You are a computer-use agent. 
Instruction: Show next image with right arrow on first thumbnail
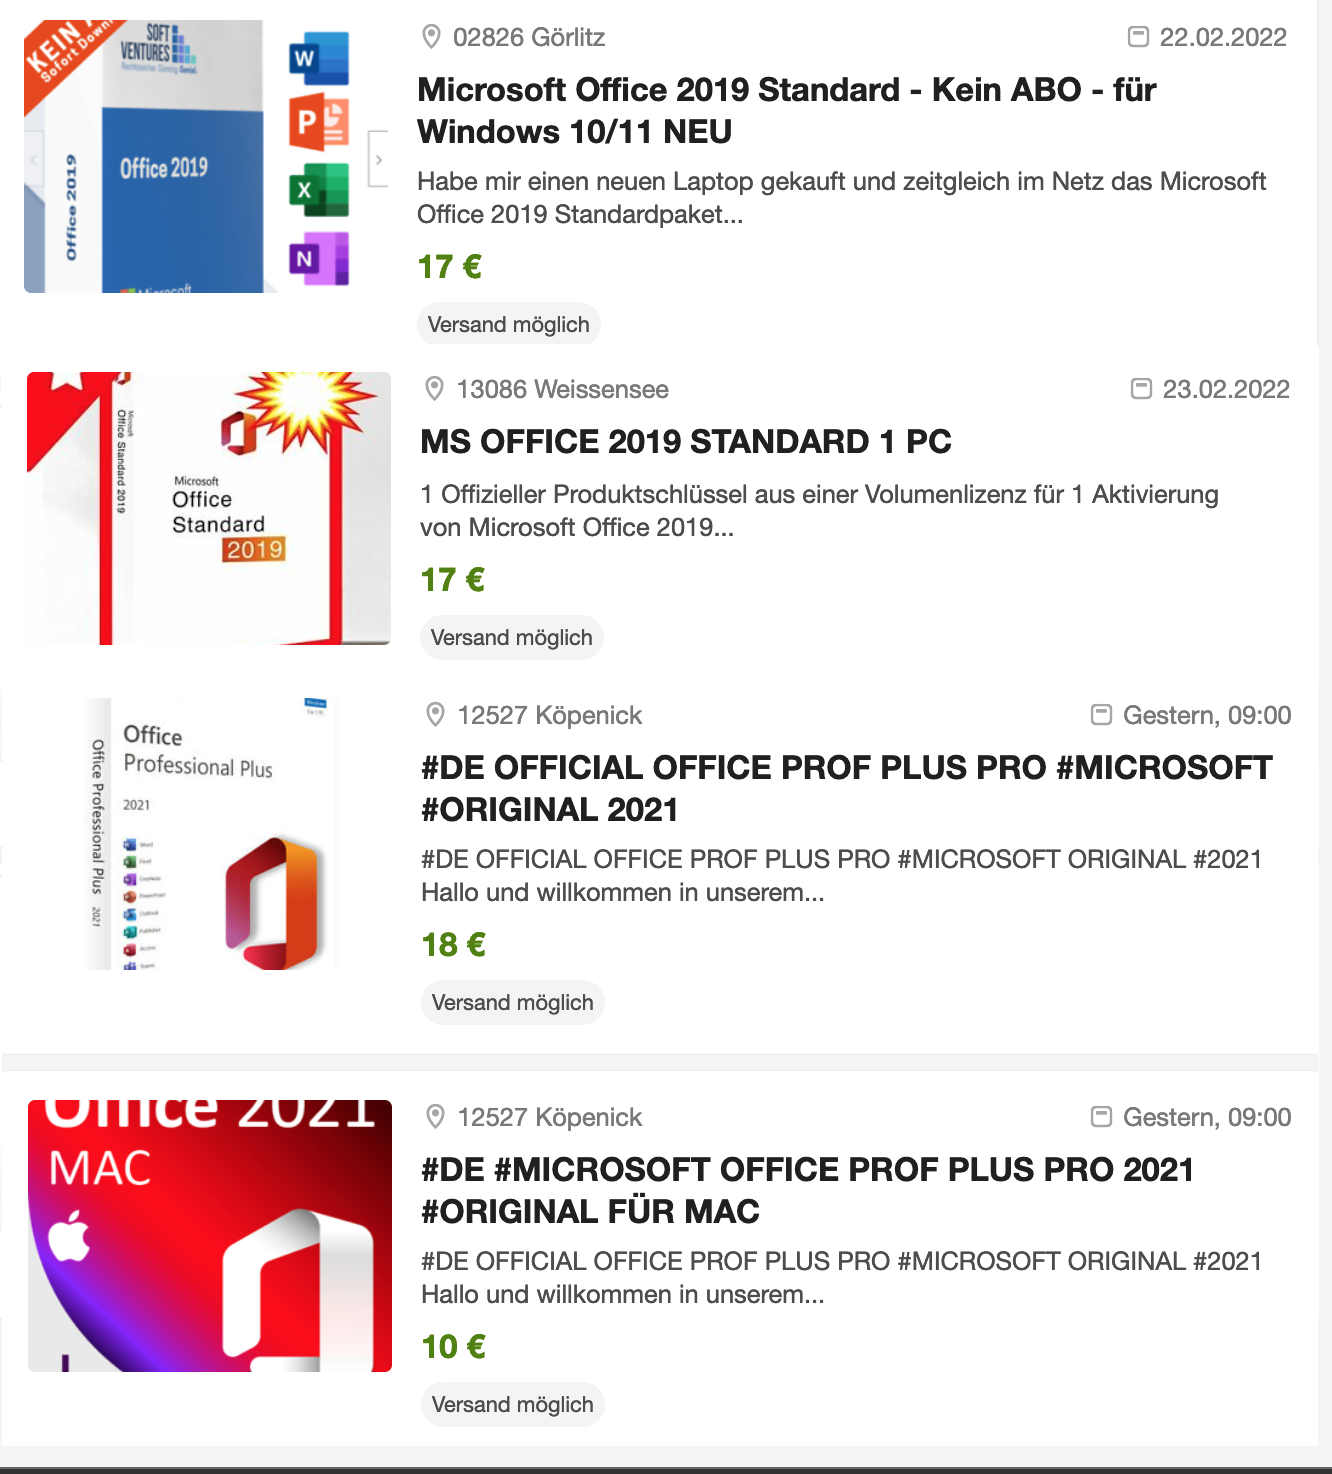pyautogui.click(x=378, y=159)
